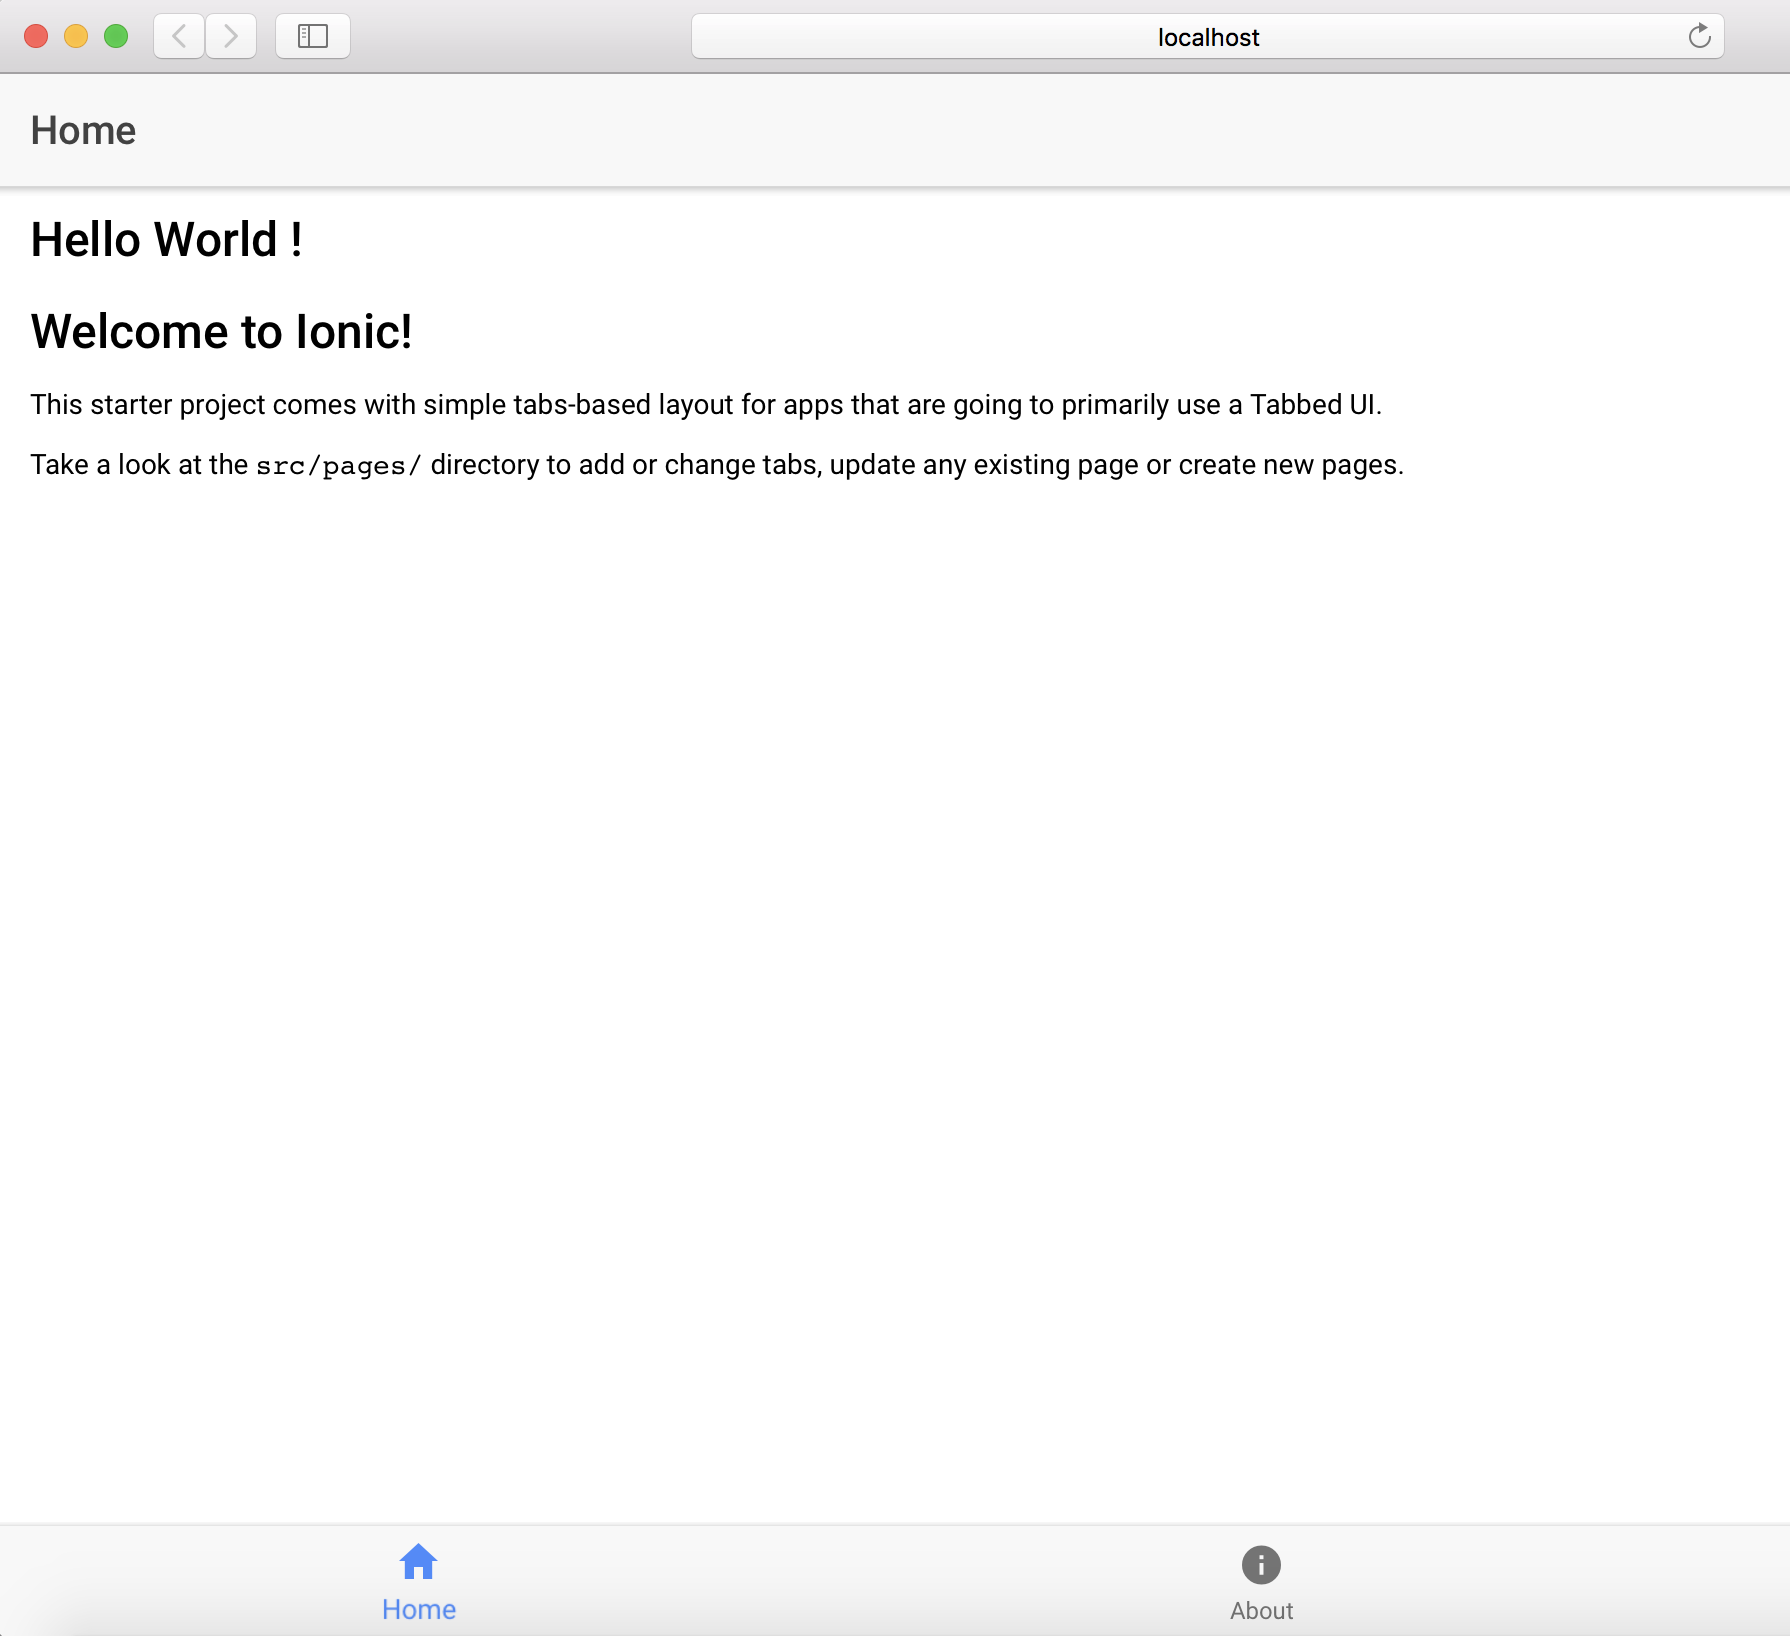
Task: Click the src/pages/ inline code text
Action: (x=339, y=465)
